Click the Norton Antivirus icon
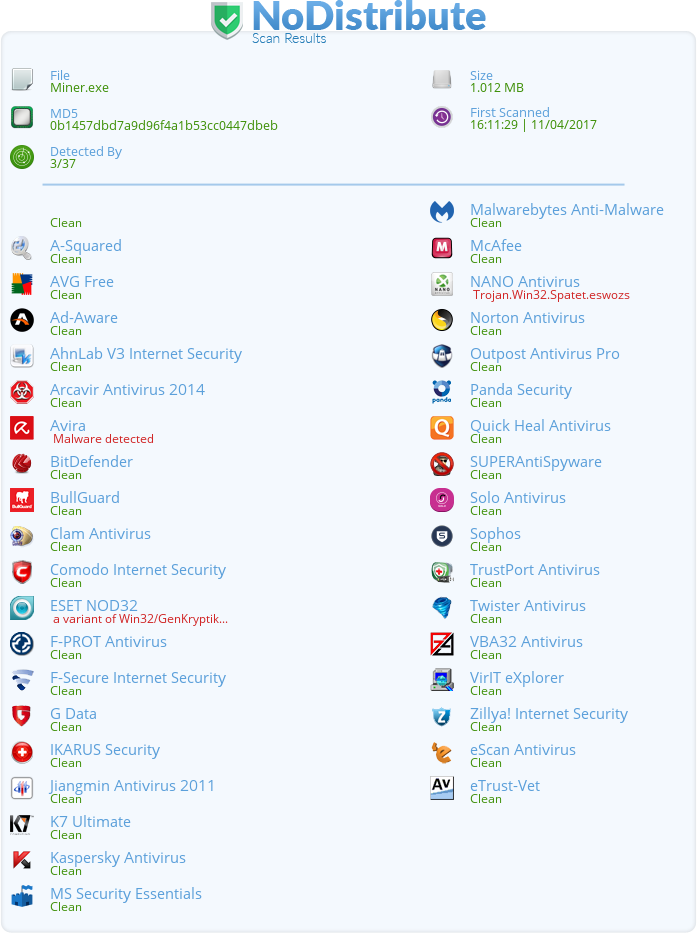 pyautogui.click(x=442, y=320)
